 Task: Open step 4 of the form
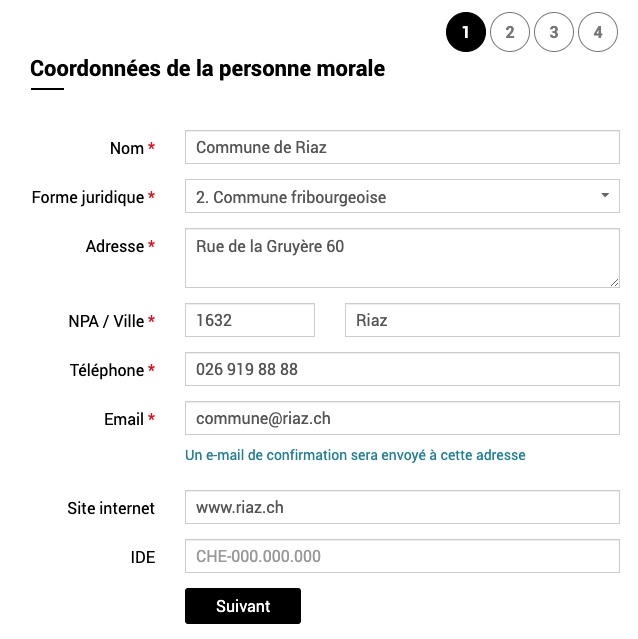click(598, 32)
